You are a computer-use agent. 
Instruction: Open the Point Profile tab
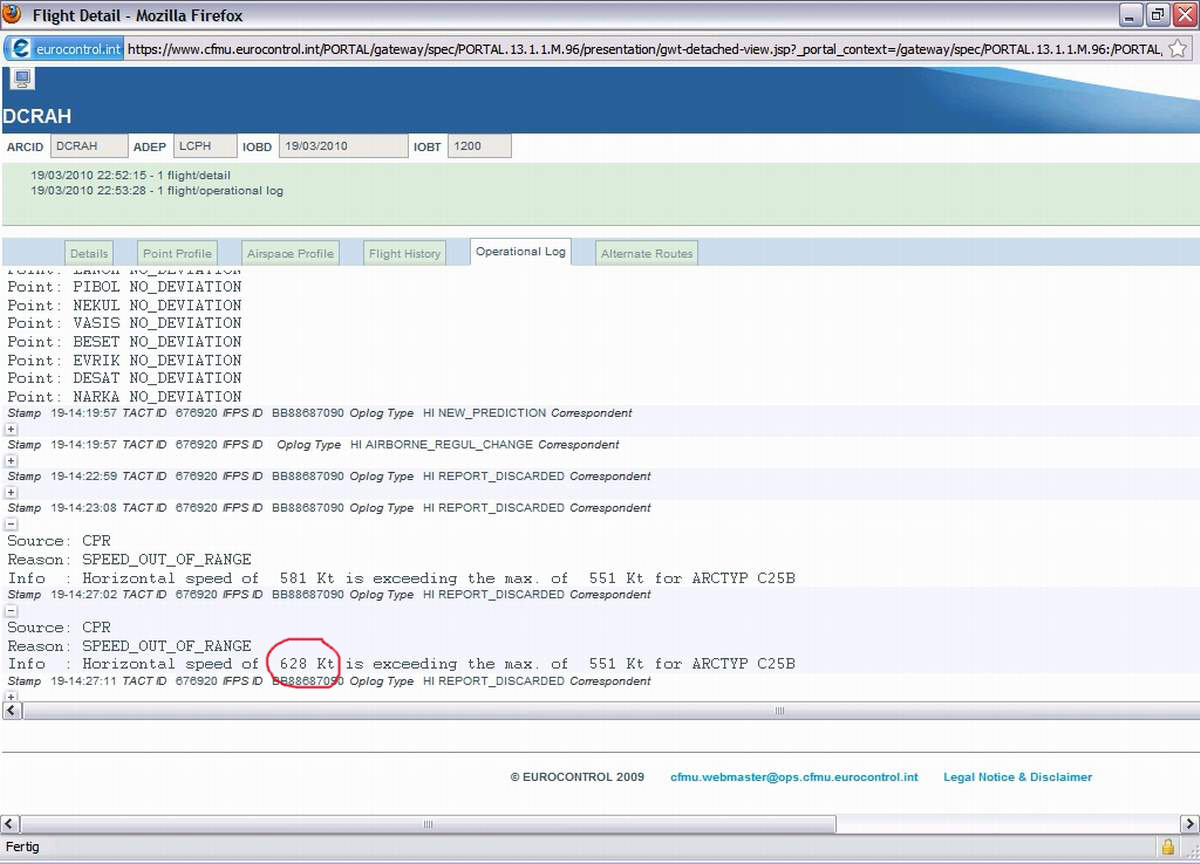[x=177, y=254]
